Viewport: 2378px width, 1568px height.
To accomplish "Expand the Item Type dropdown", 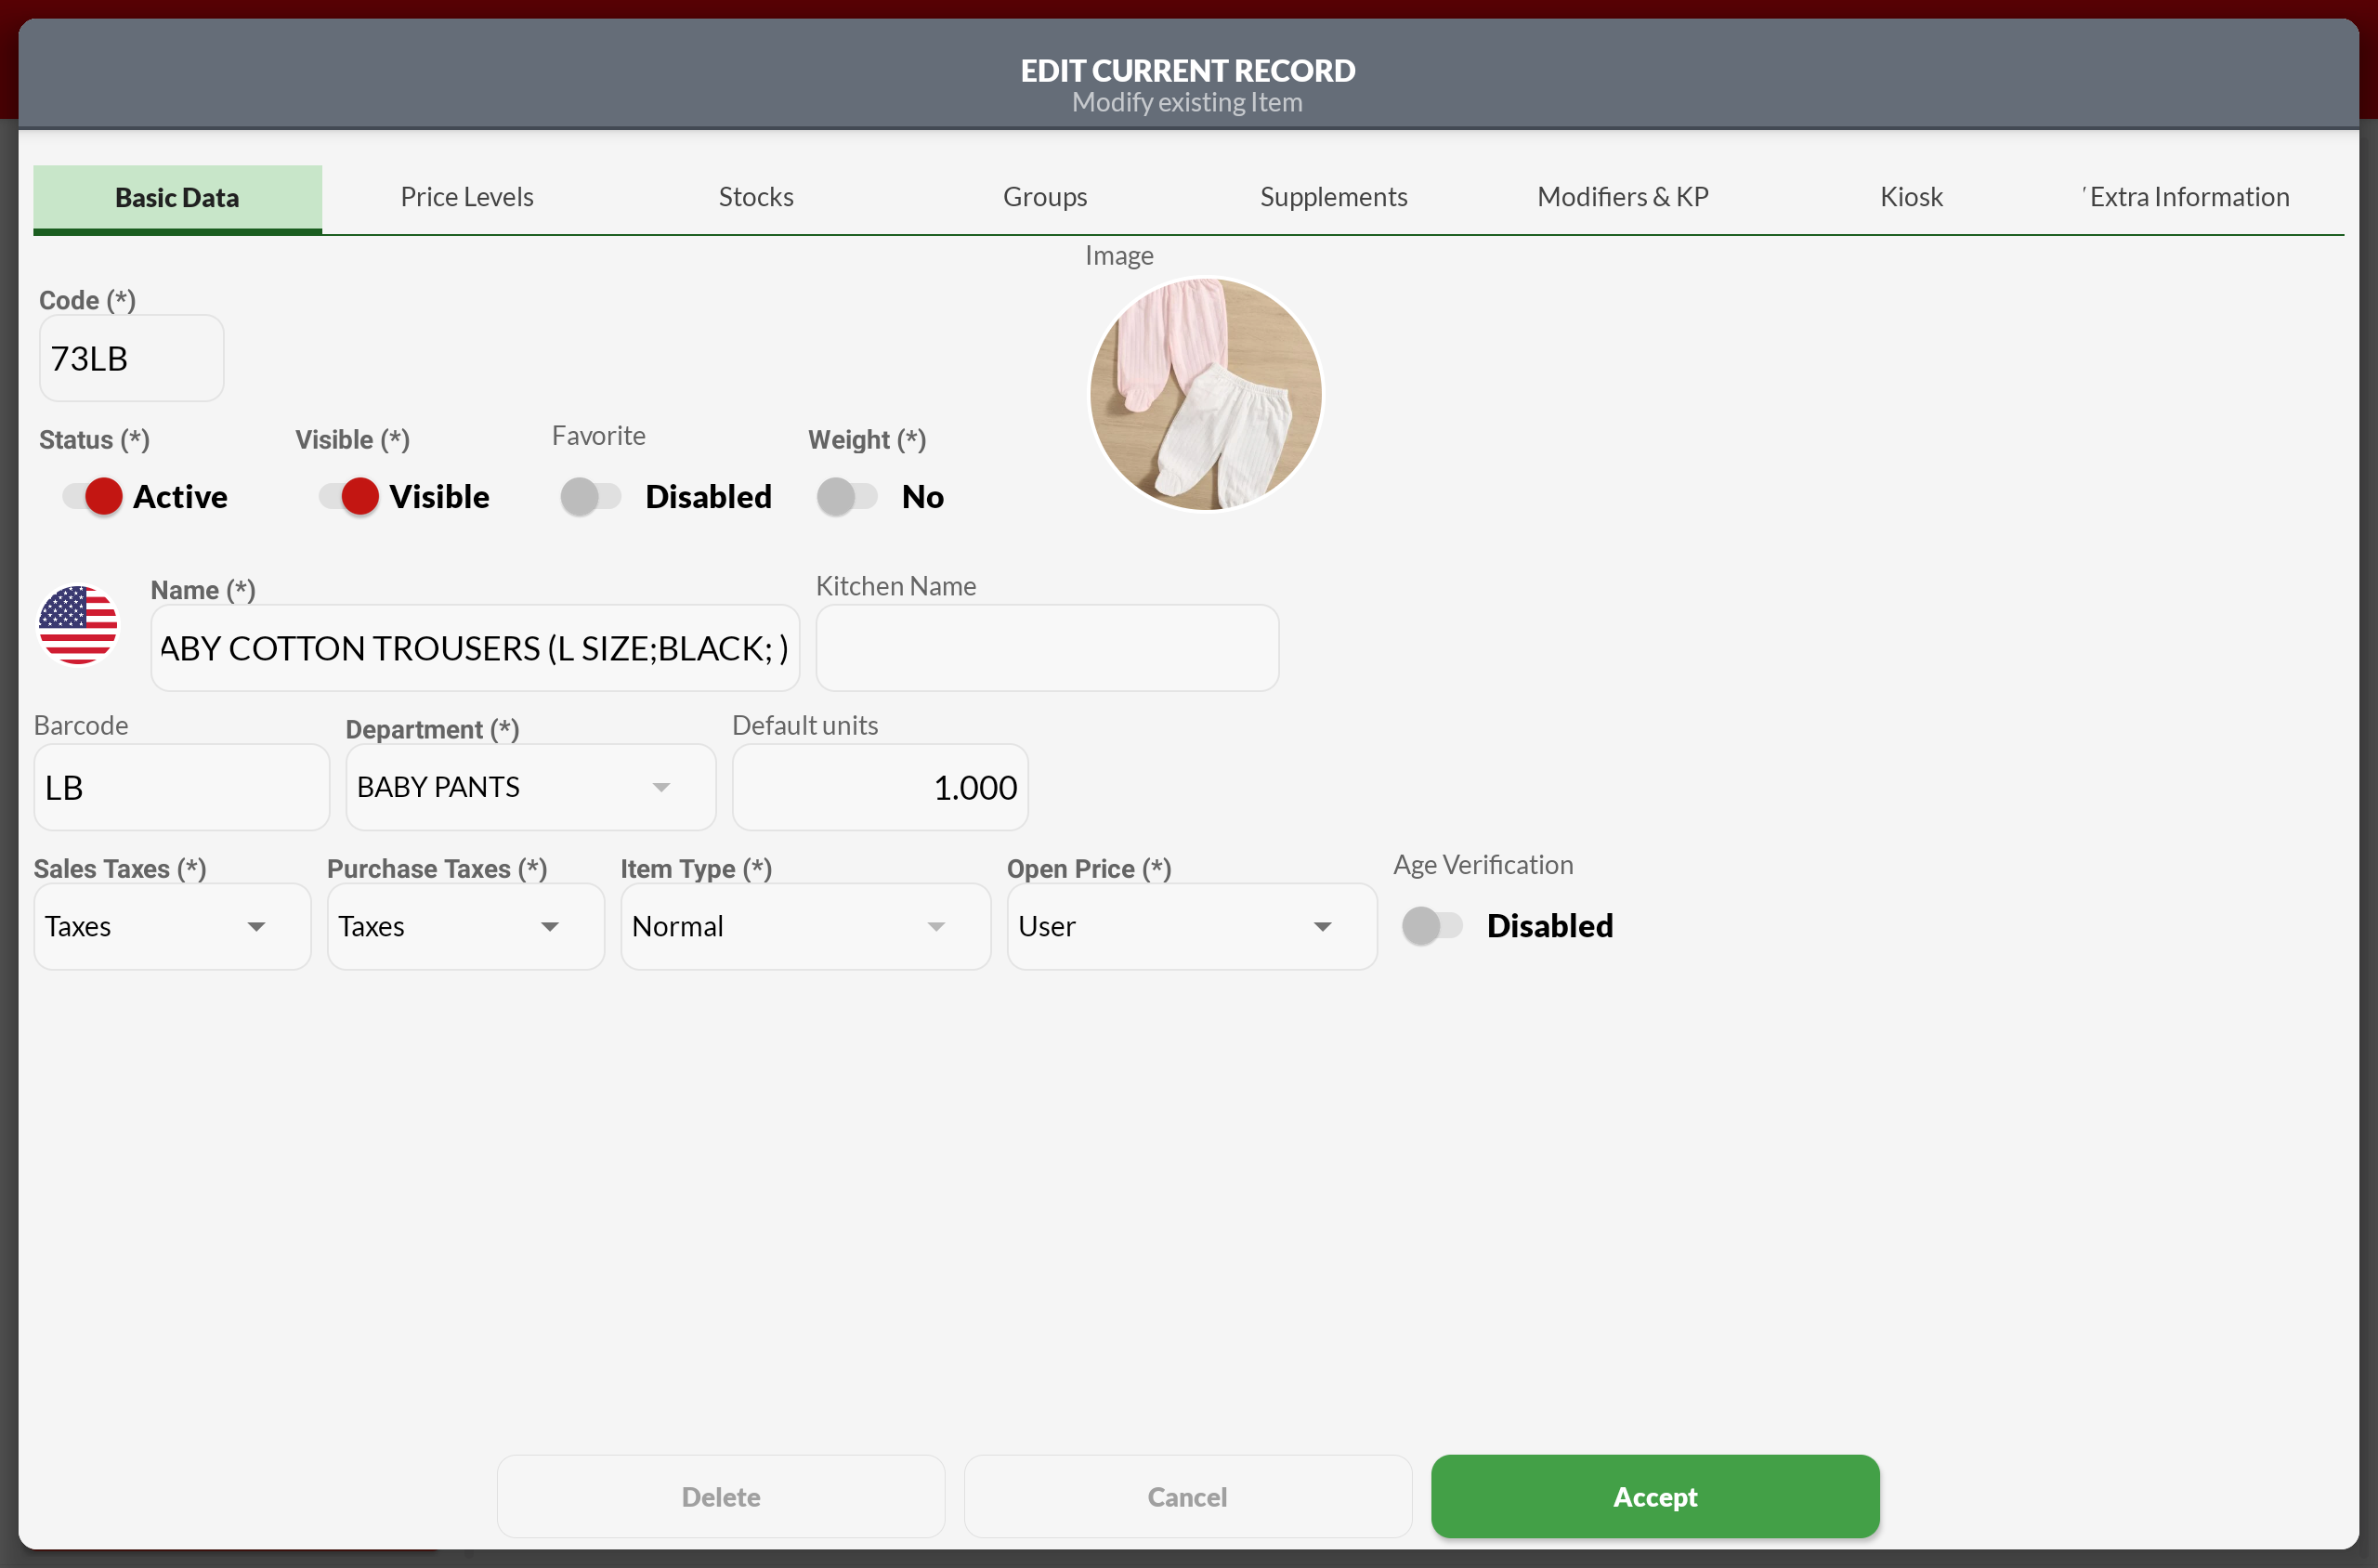I will click(x=805, y=926).
